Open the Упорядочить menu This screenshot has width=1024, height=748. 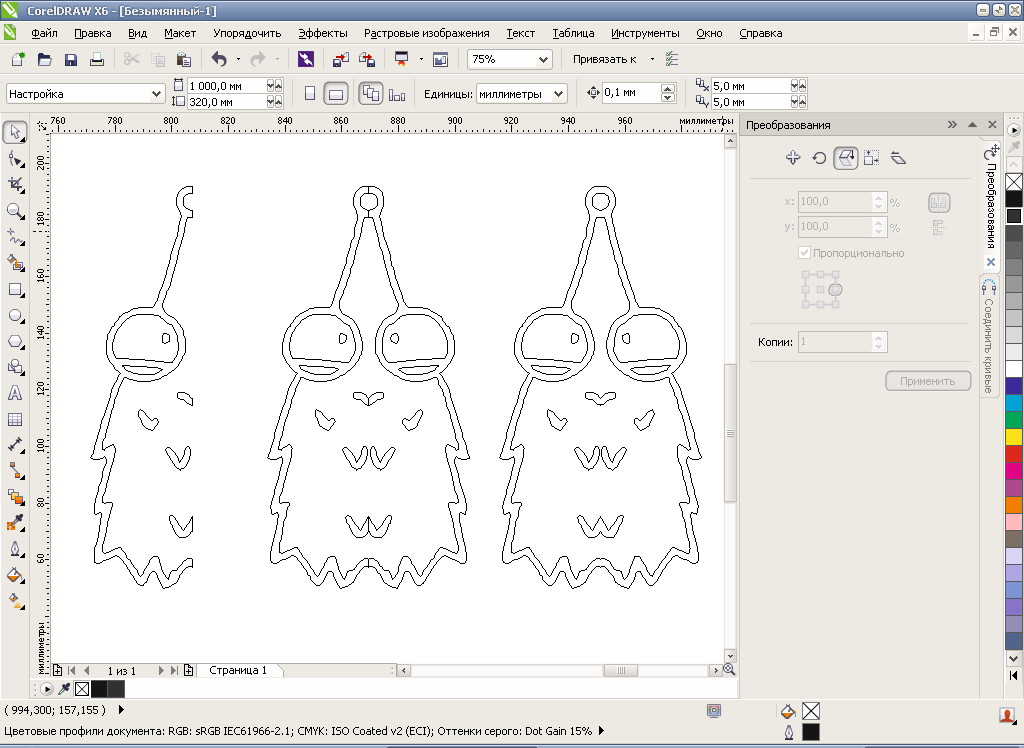(247, 33)
